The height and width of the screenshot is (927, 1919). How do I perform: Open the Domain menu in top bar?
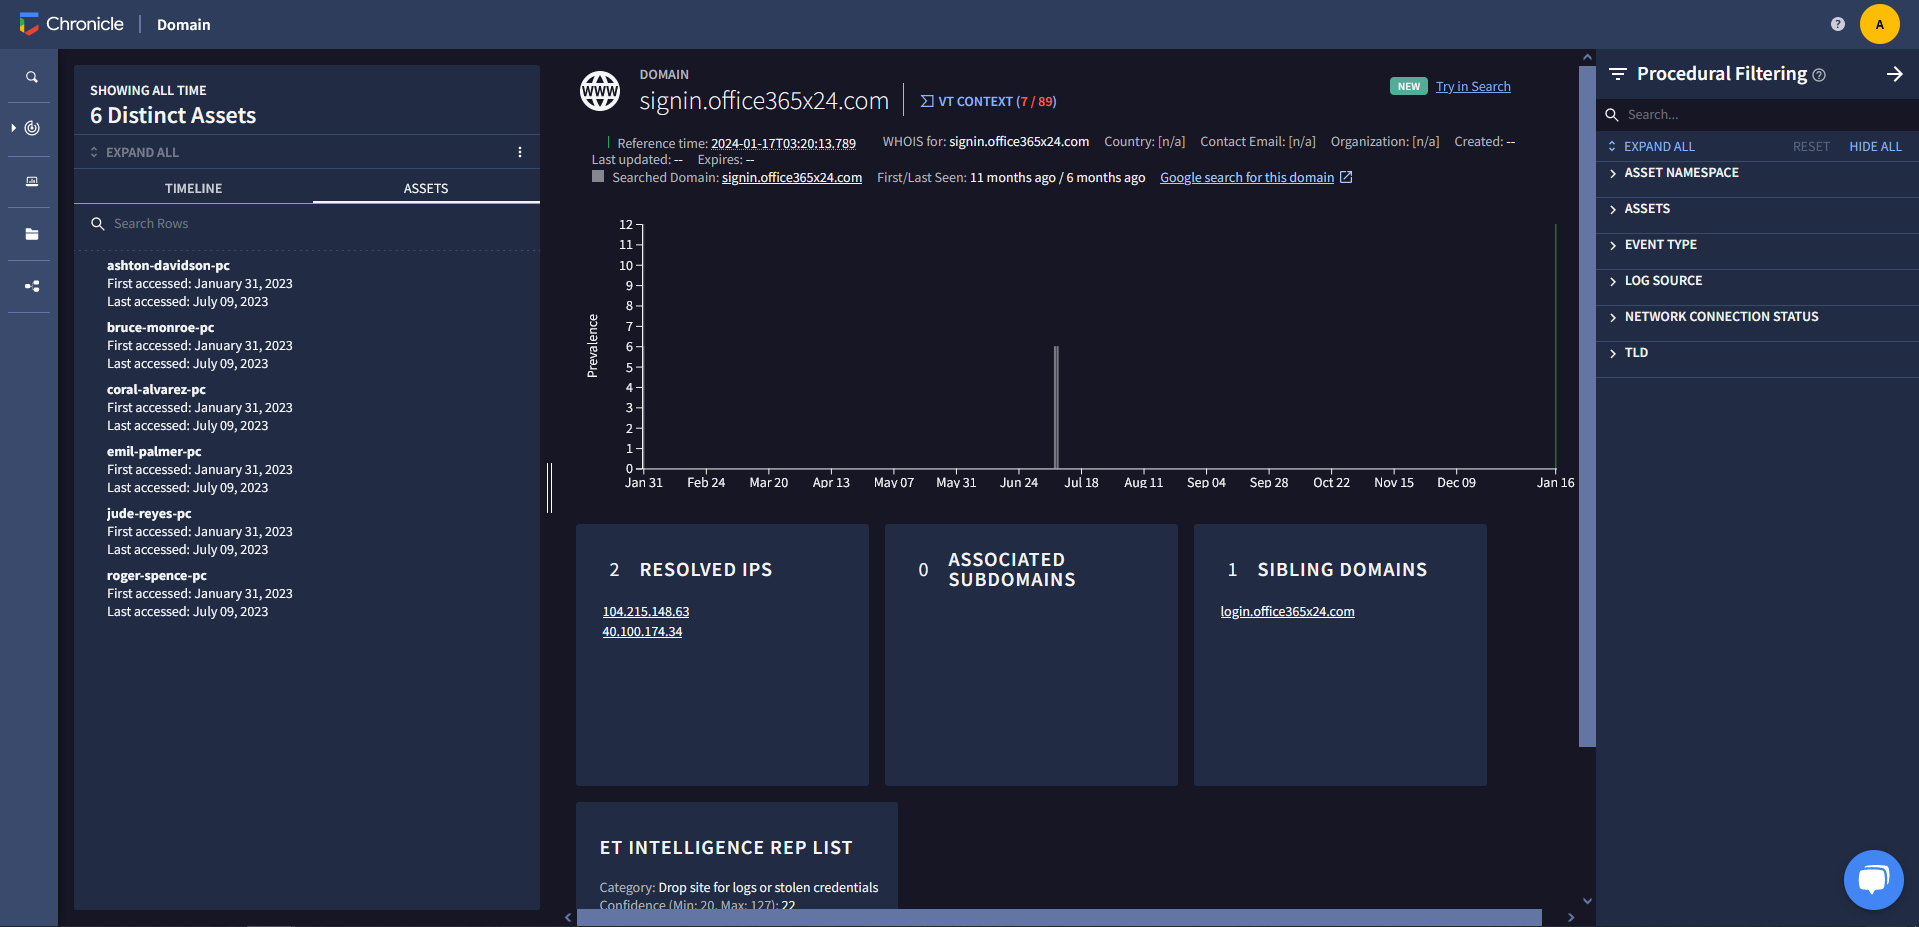tap(183, 24)
